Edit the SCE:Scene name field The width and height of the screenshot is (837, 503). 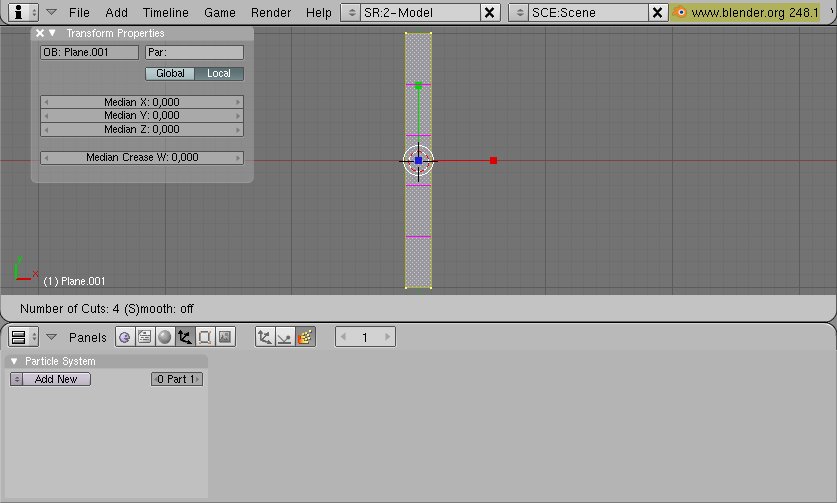tap(588, 12)
